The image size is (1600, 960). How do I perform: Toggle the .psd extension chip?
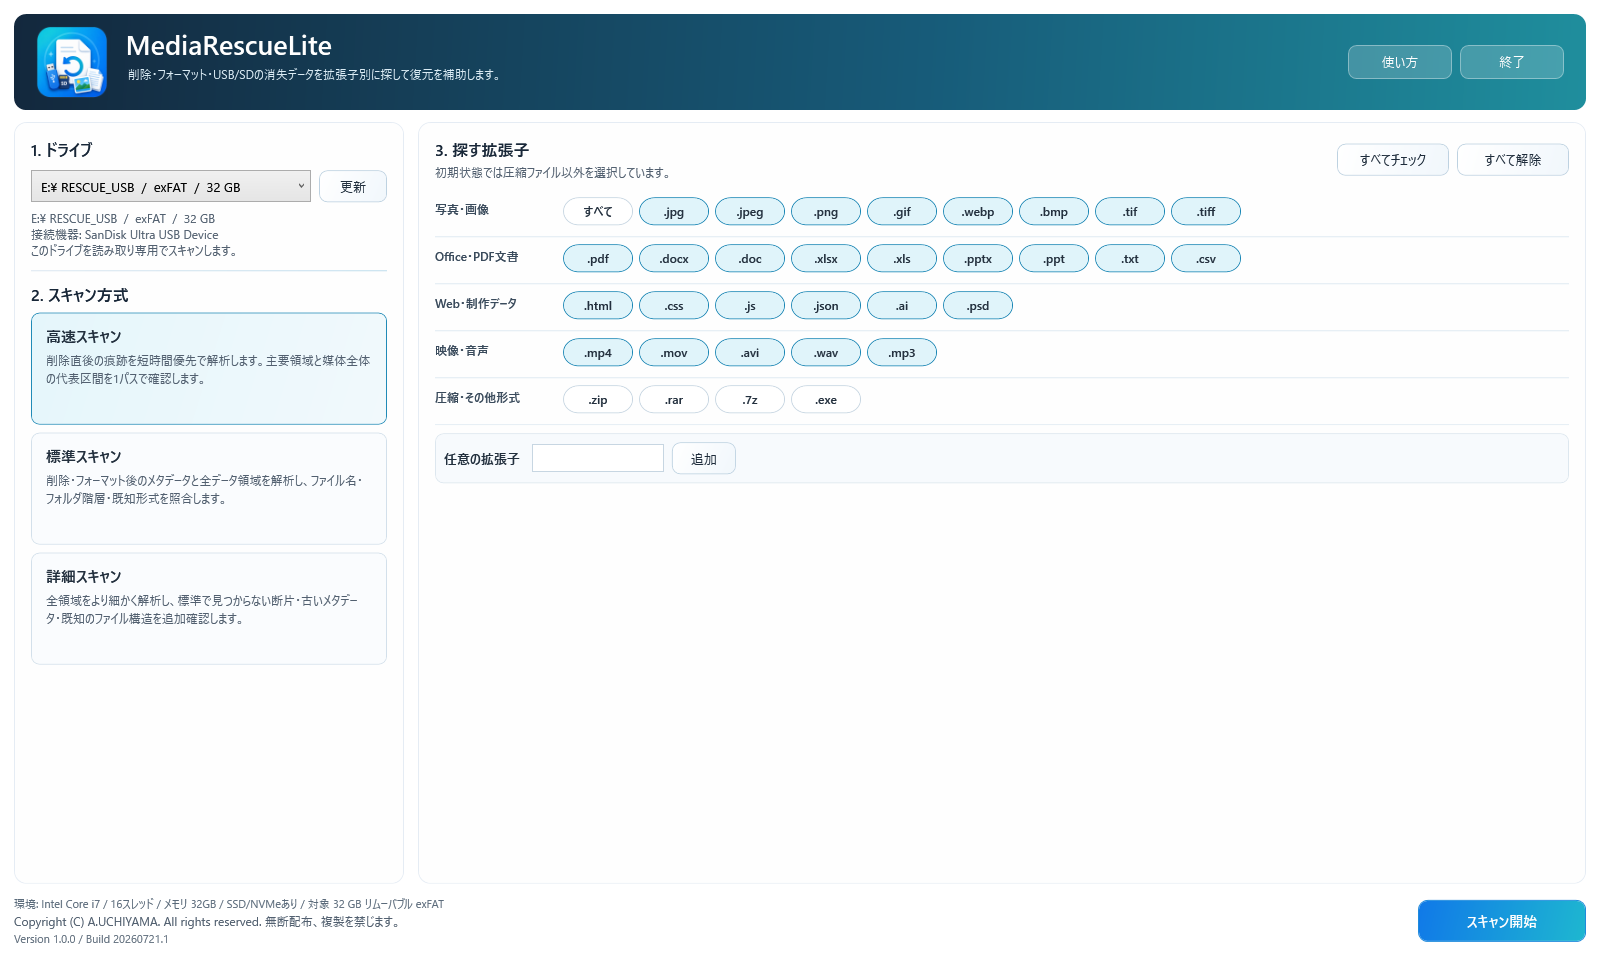978,306
